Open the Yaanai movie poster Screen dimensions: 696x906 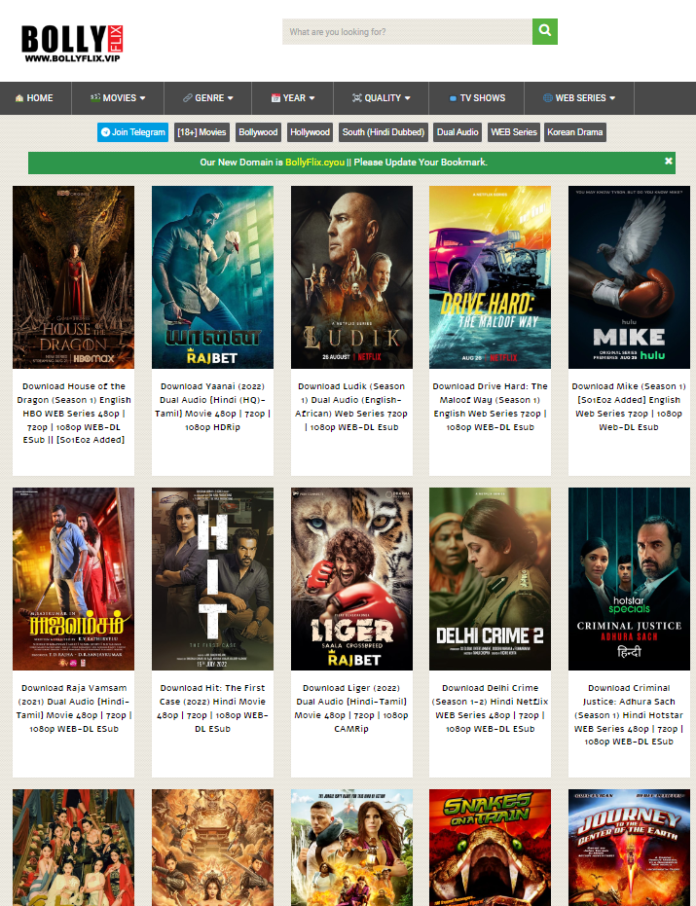point(213,277)
